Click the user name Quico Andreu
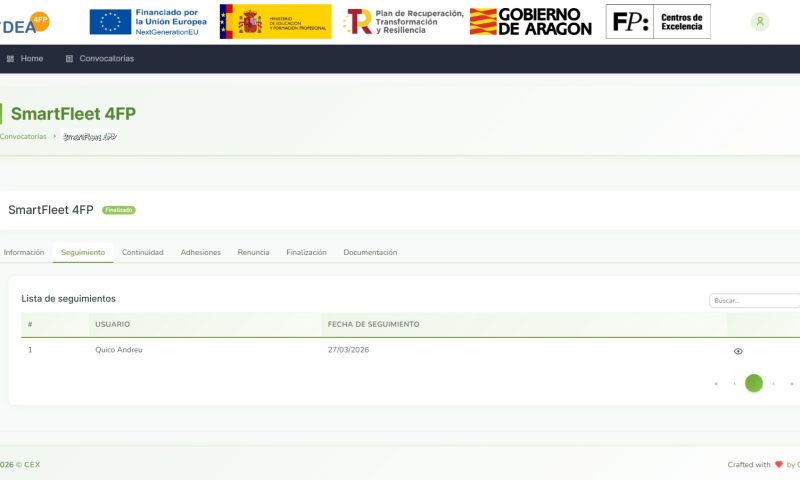This screenshot has height=480, width=800. (119, 350)
